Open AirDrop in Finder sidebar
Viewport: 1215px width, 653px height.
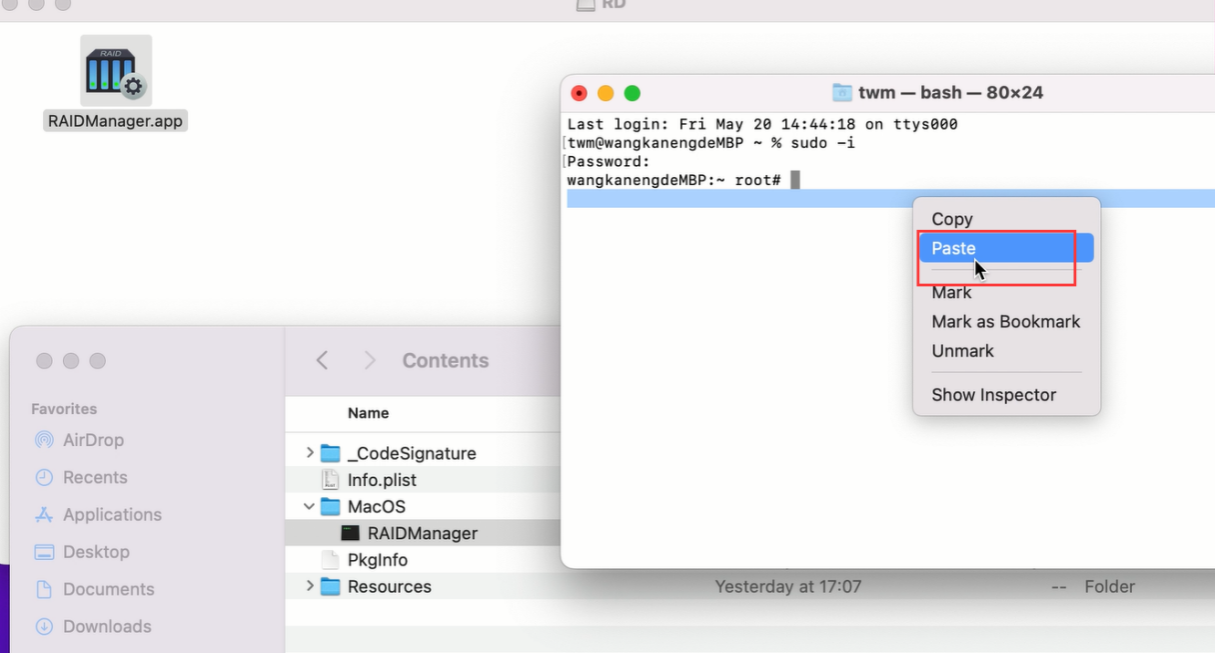(x=79, y=440)
